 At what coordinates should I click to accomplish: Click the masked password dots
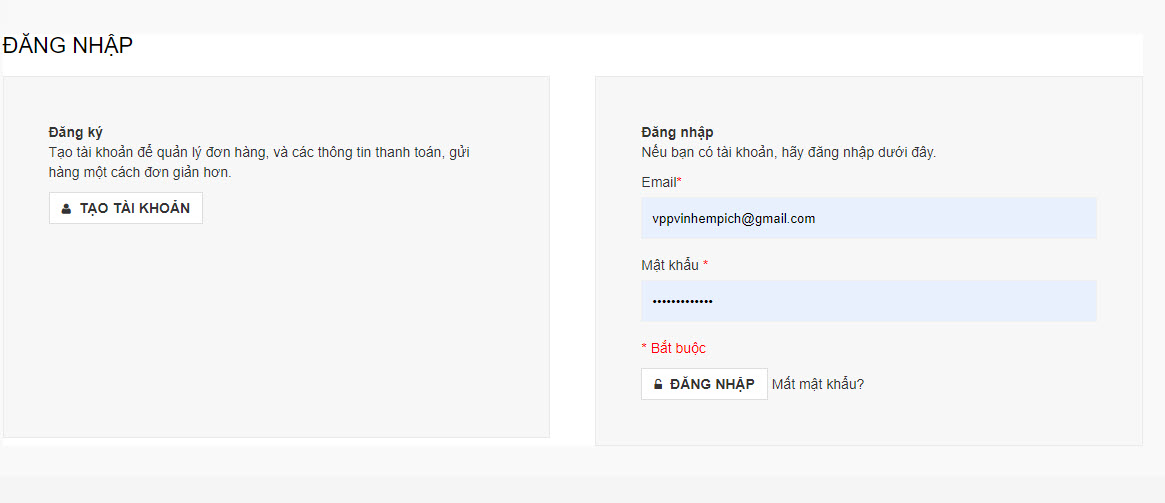click(683, 301)
